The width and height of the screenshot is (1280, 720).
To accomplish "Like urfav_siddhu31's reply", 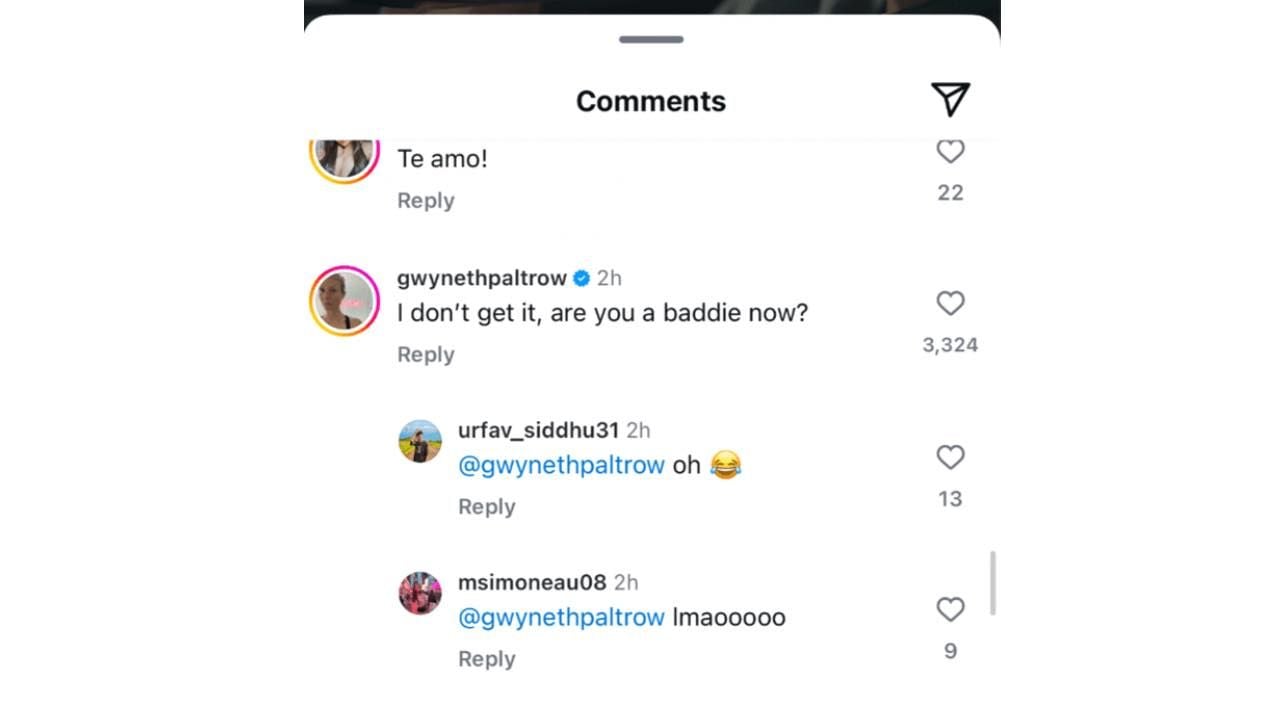I will pos(950,457).
